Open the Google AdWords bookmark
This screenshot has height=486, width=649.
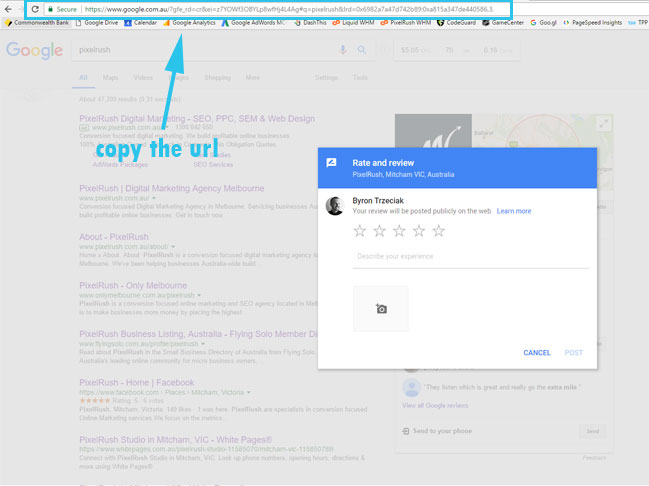click(253, 23)
